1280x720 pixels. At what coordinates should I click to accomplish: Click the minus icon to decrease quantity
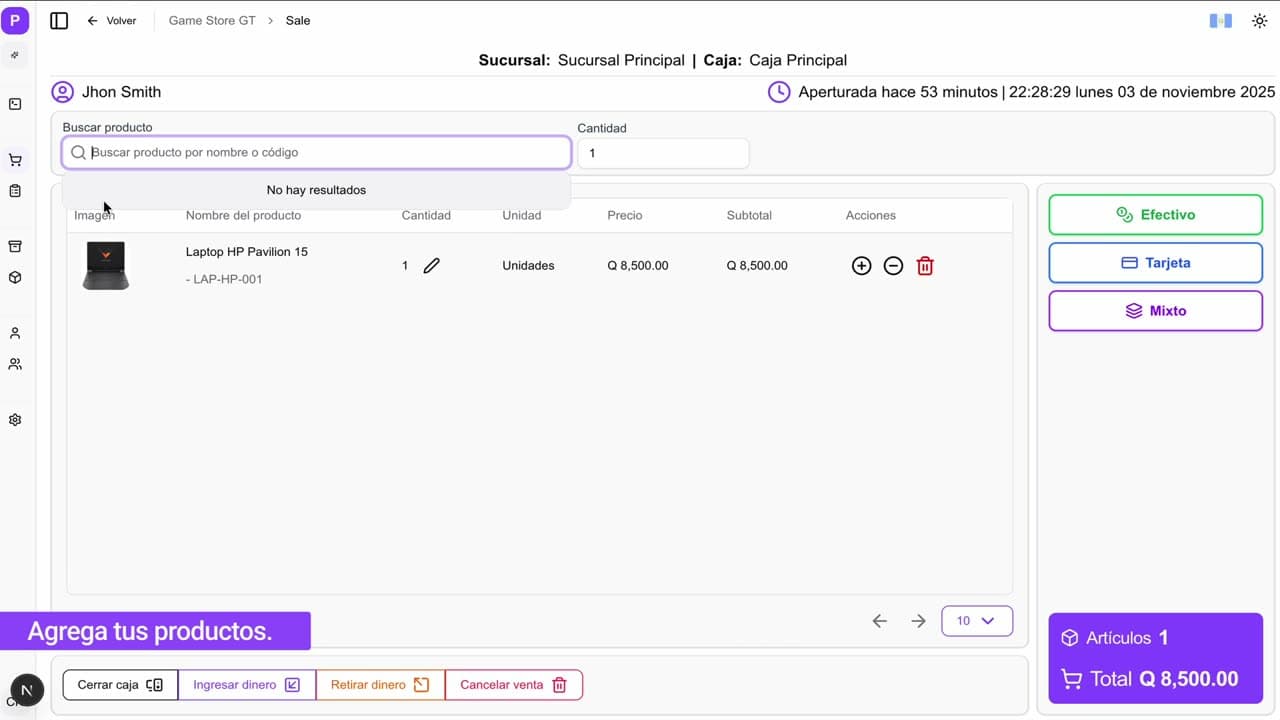pyautogui.click(x=893, y=266)
